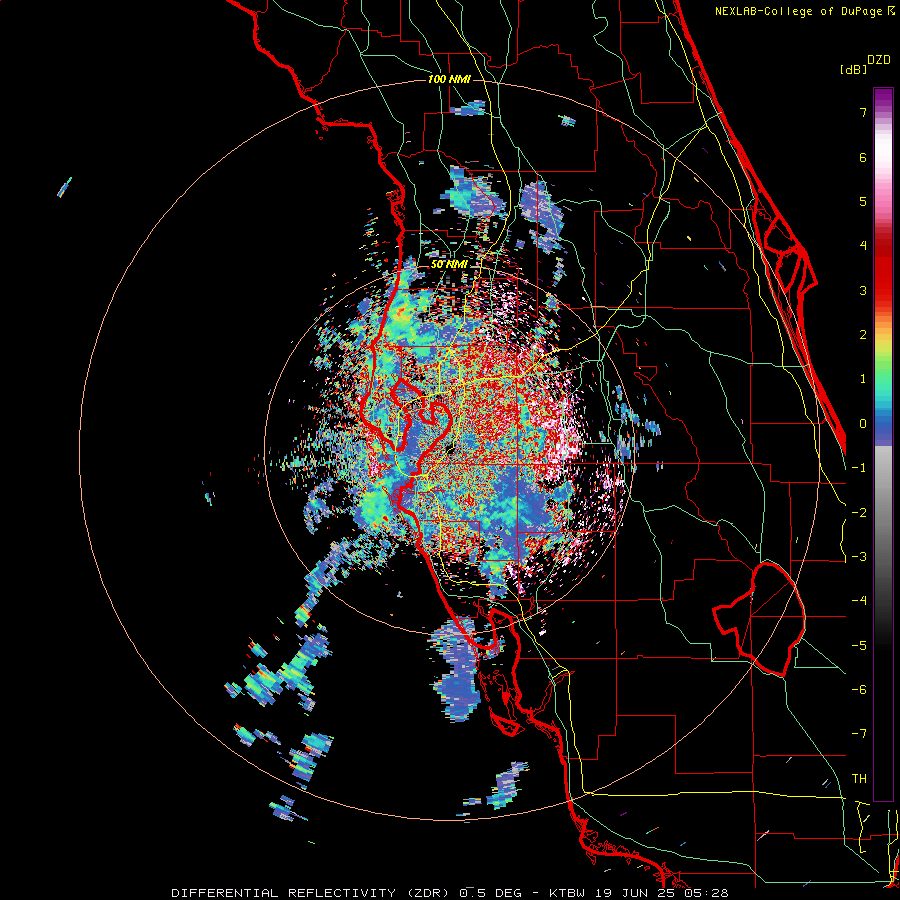Click the TH threshold label on scale
This screenshot has height=900, width=900.
click(859, 779)
